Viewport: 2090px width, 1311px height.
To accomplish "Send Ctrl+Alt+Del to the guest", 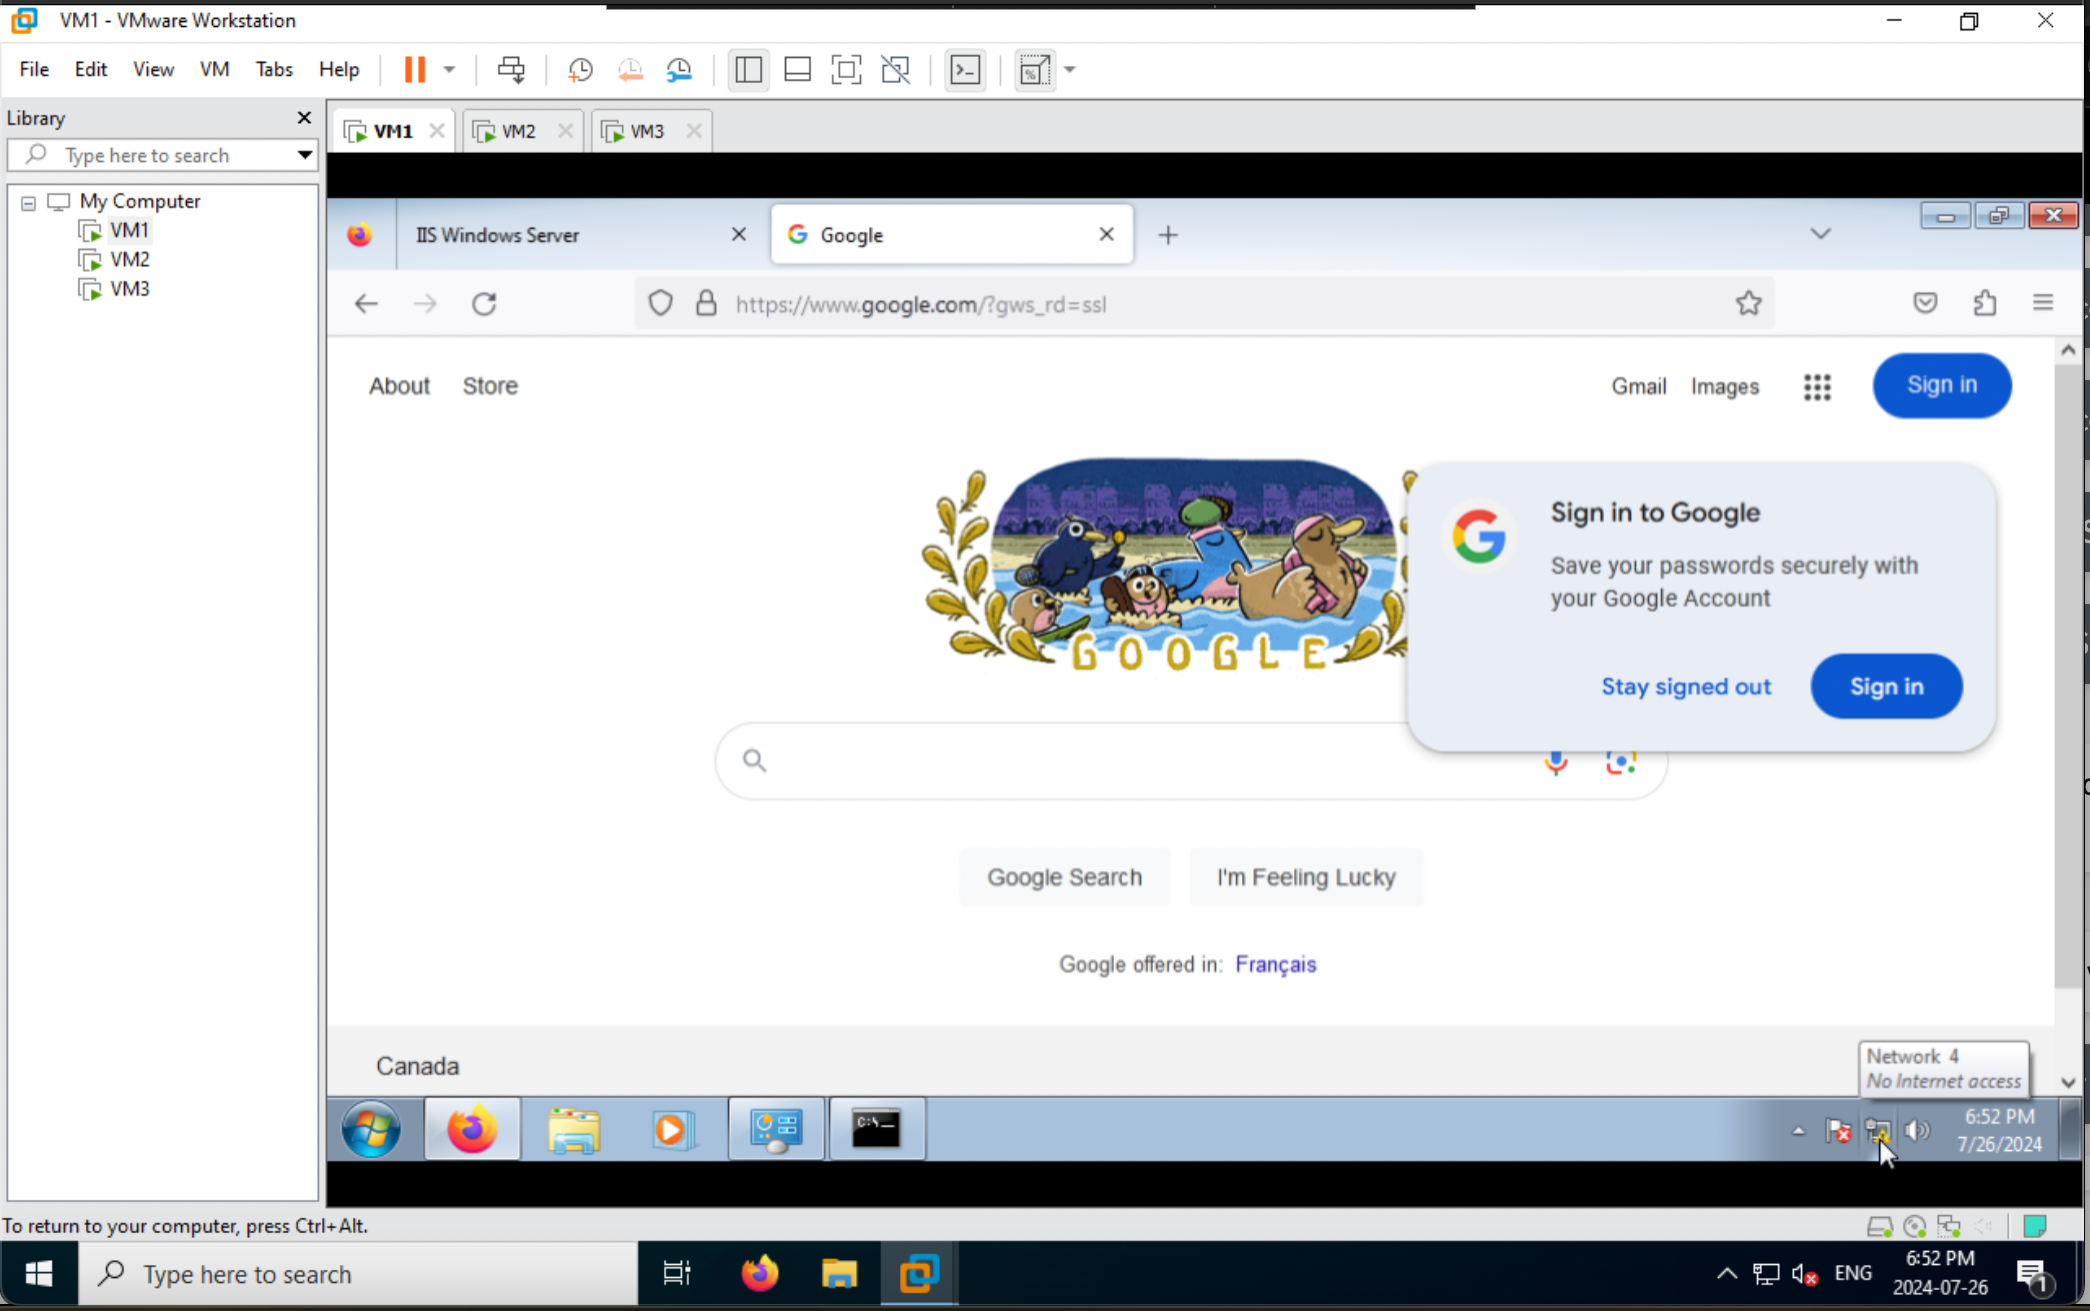I will [x=511, y=69].
